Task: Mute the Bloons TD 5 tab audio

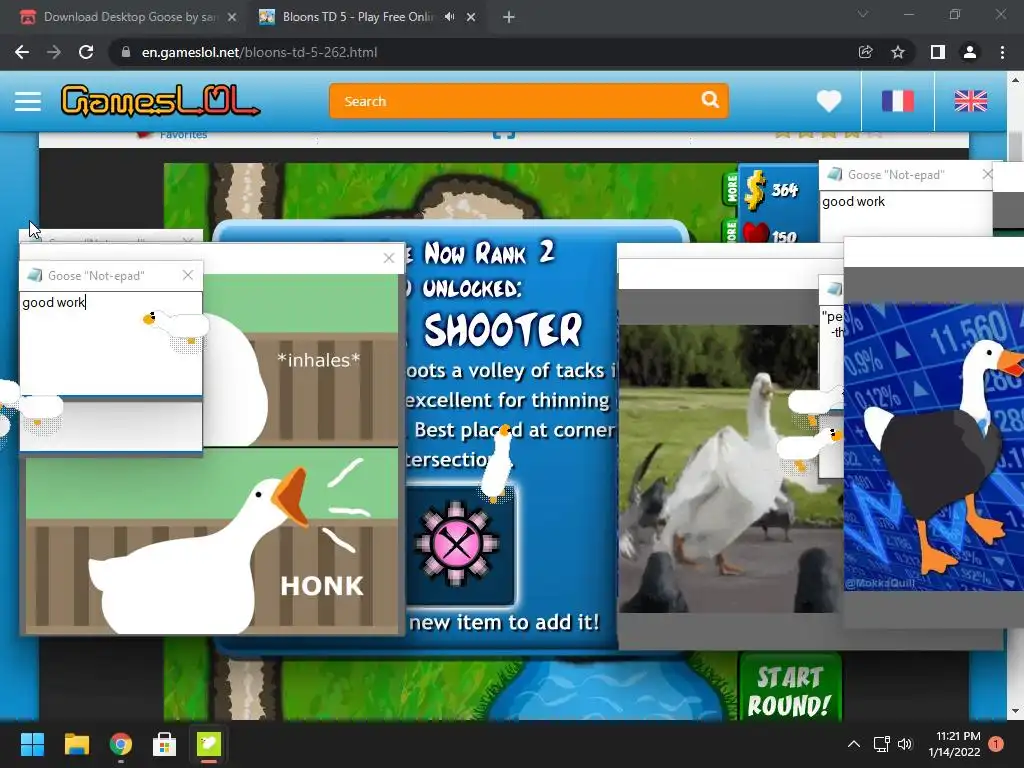Action: (x=449, y=17)
